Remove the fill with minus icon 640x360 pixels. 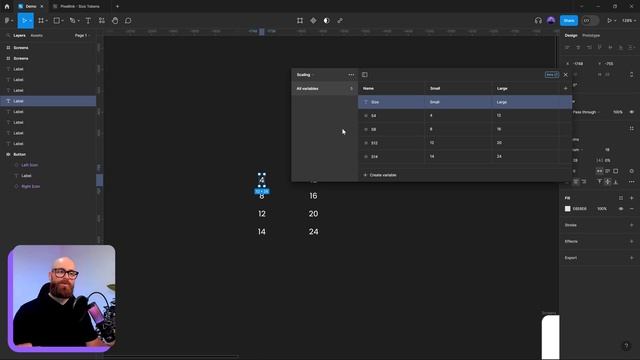(631, 209)
